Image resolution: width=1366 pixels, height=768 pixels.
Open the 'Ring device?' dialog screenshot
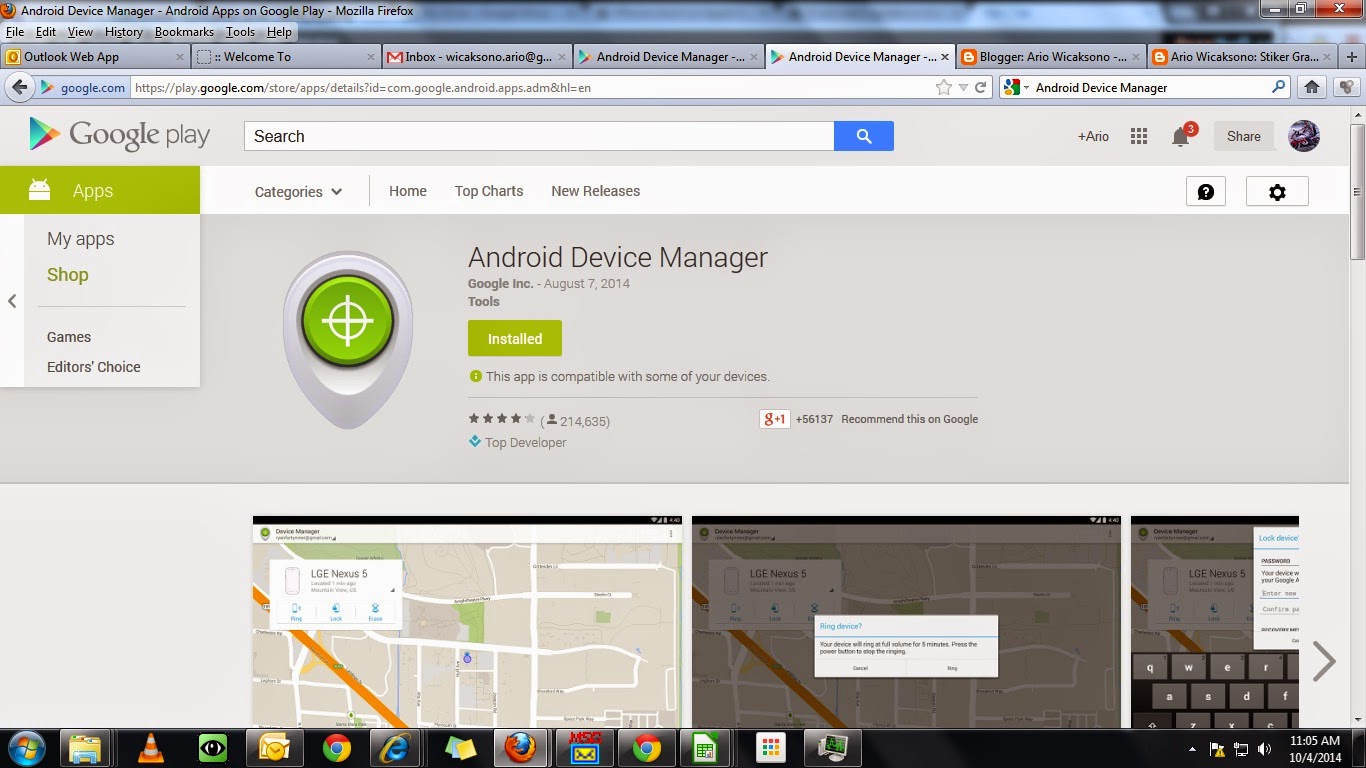[906, 622]
